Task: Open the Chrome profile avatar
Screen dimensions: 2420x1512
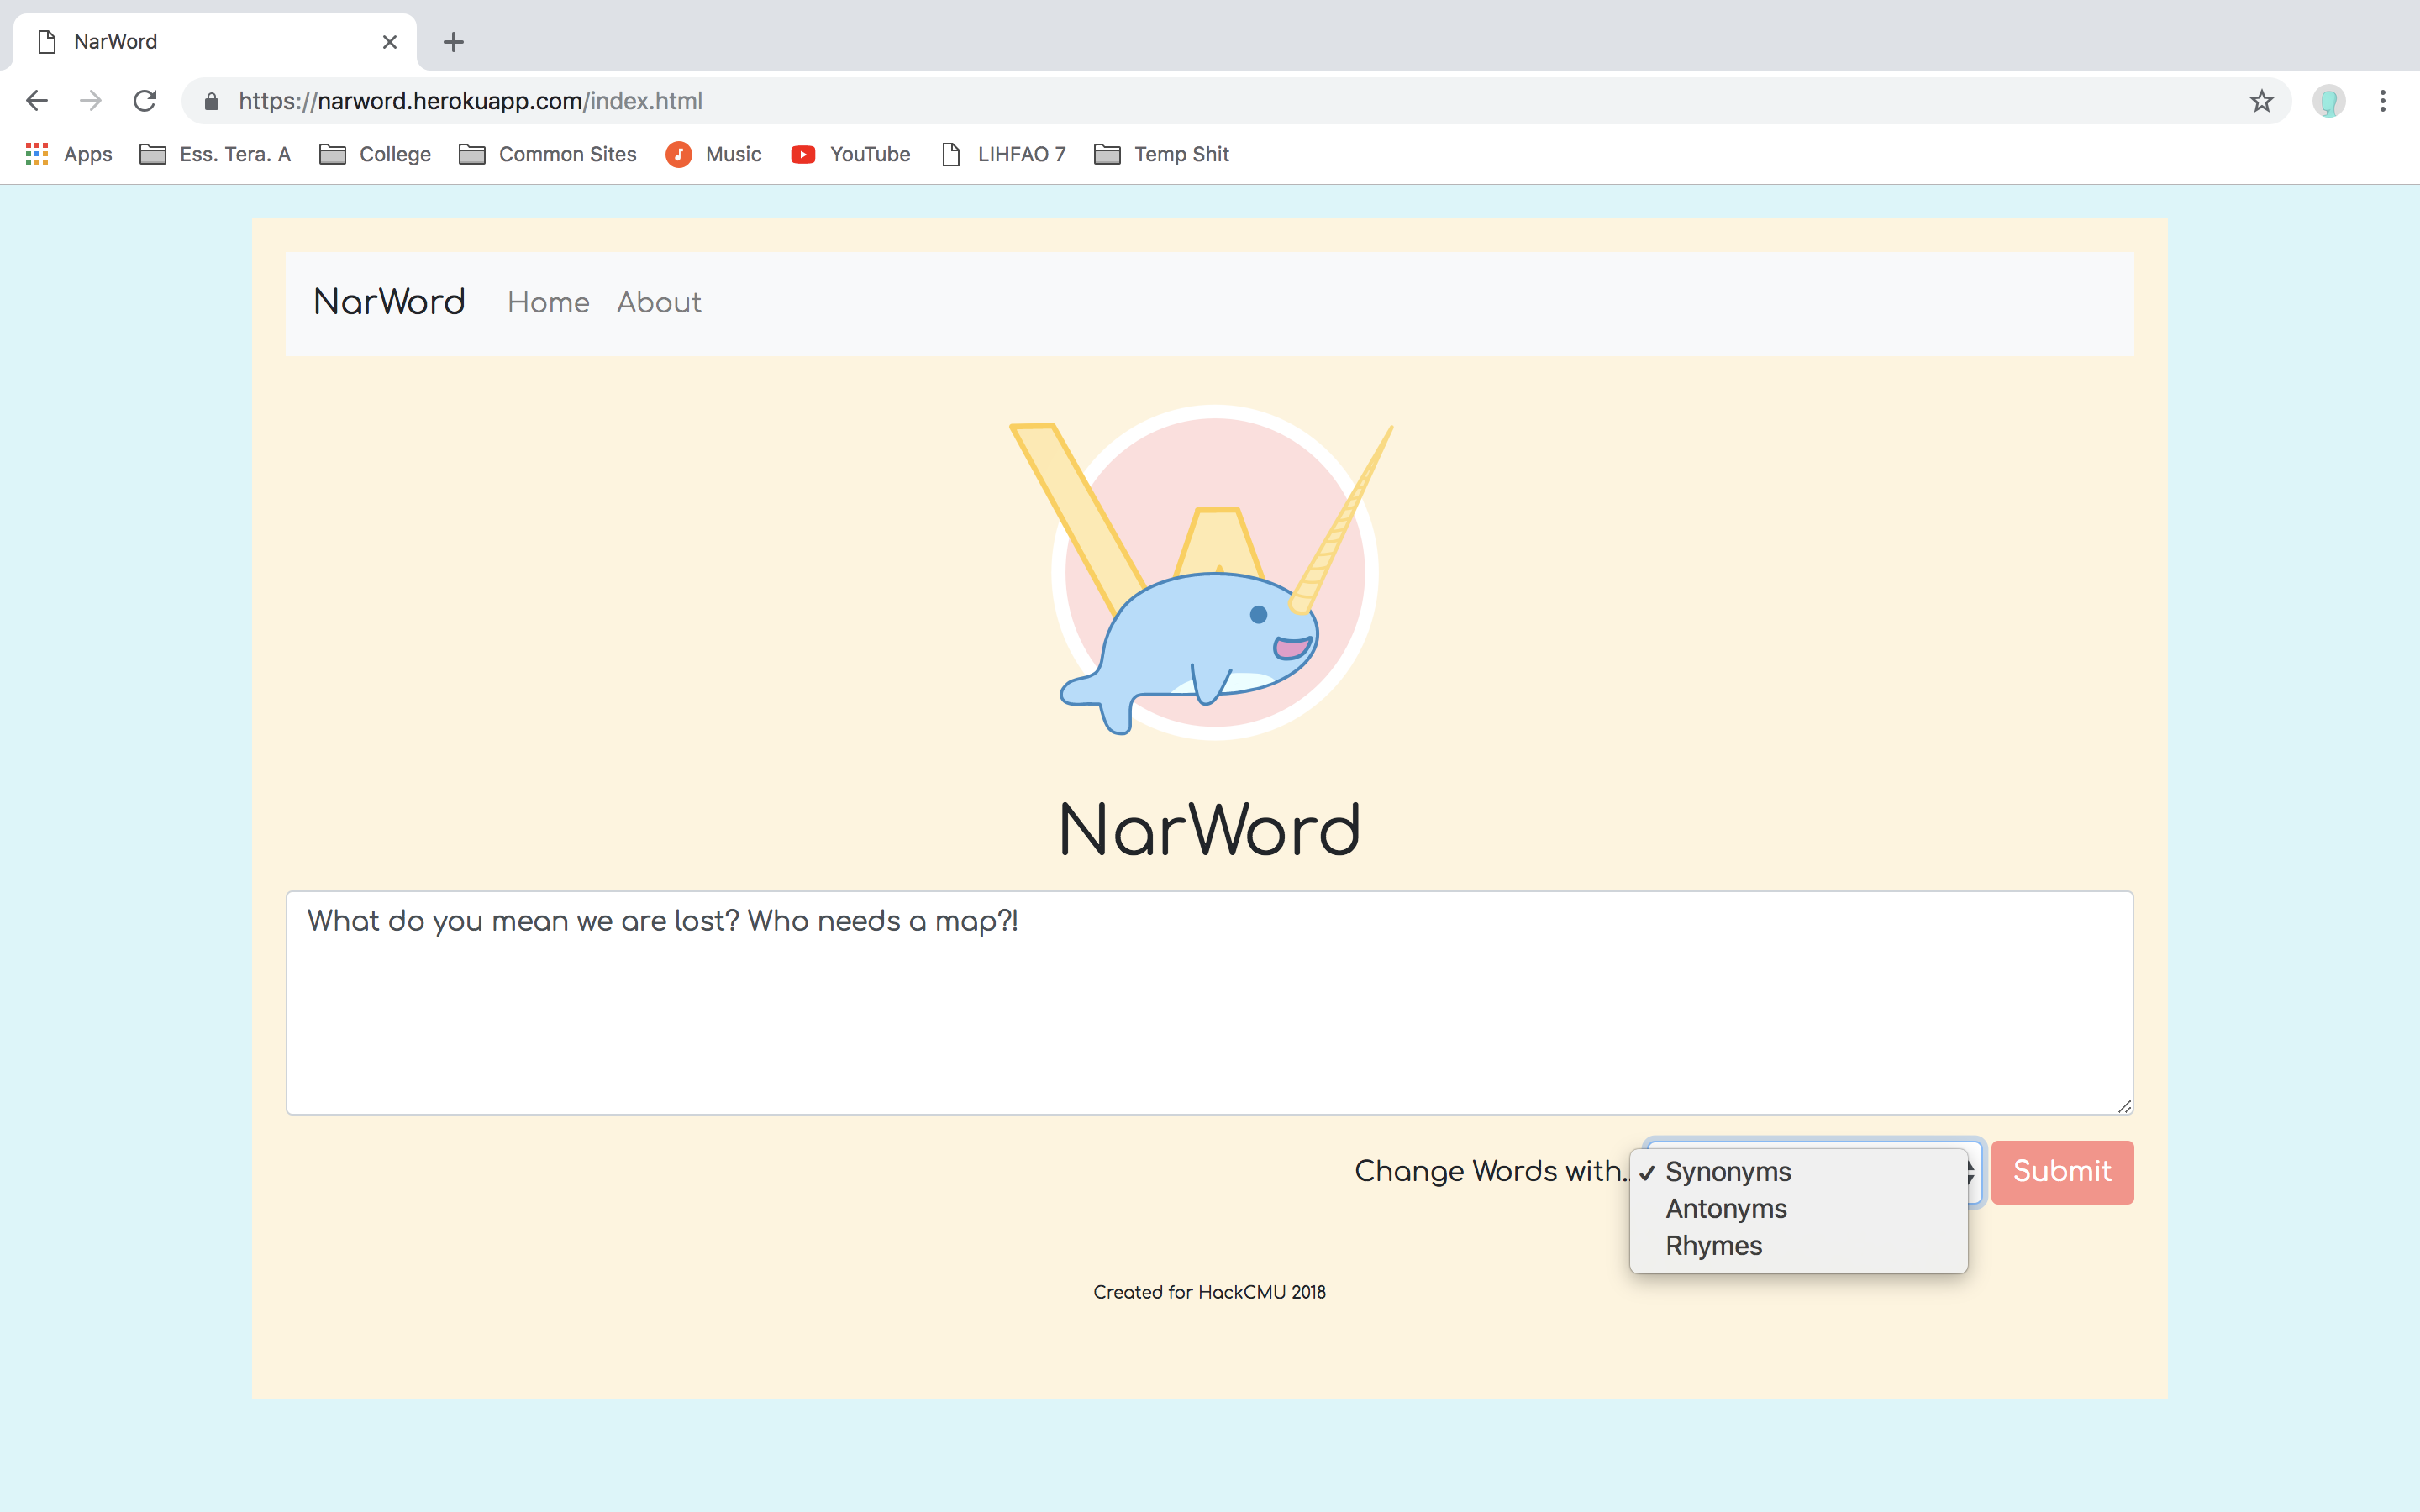Action: pyautogui.click(x=2328, y=101)
